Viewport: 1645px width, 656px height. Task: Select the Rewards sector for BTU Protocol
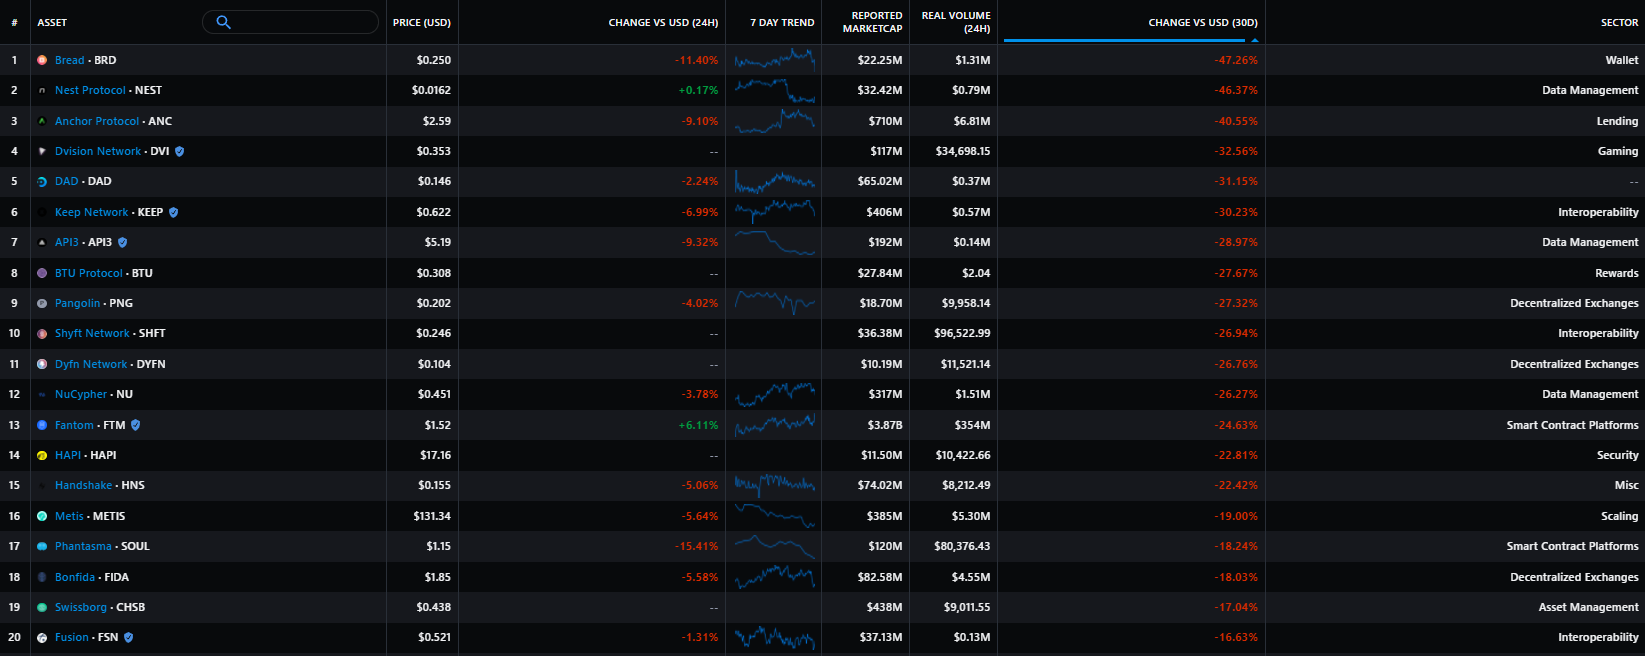1617,273
